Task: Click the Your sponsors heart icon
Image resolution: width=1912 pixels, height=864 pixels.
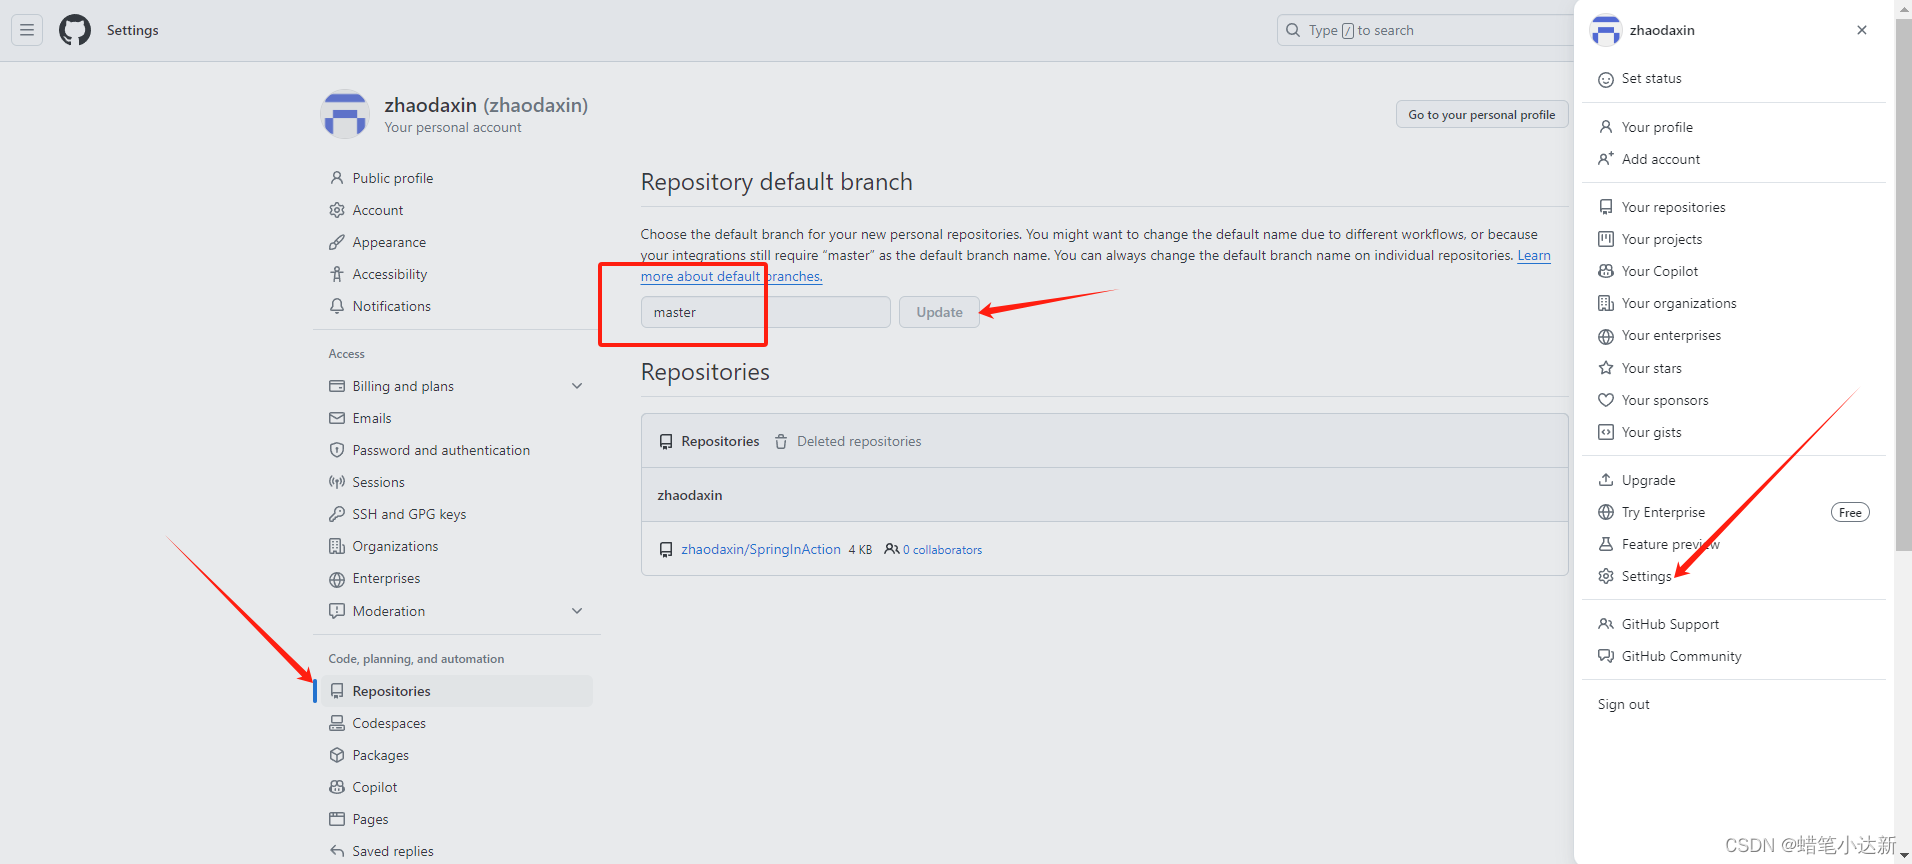Action: click(x=1606, y=400)
